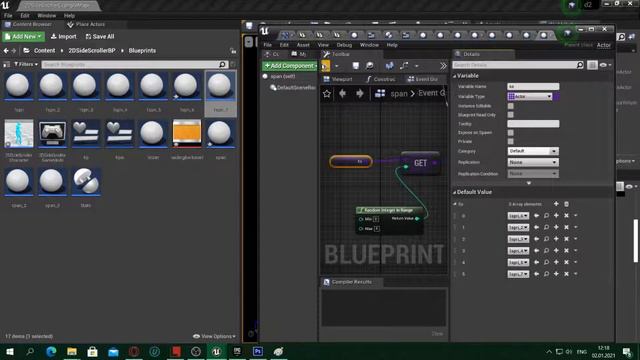Delete array element 3 with the X icon
This screenshot has width=640, height=360.
[566, 251]
